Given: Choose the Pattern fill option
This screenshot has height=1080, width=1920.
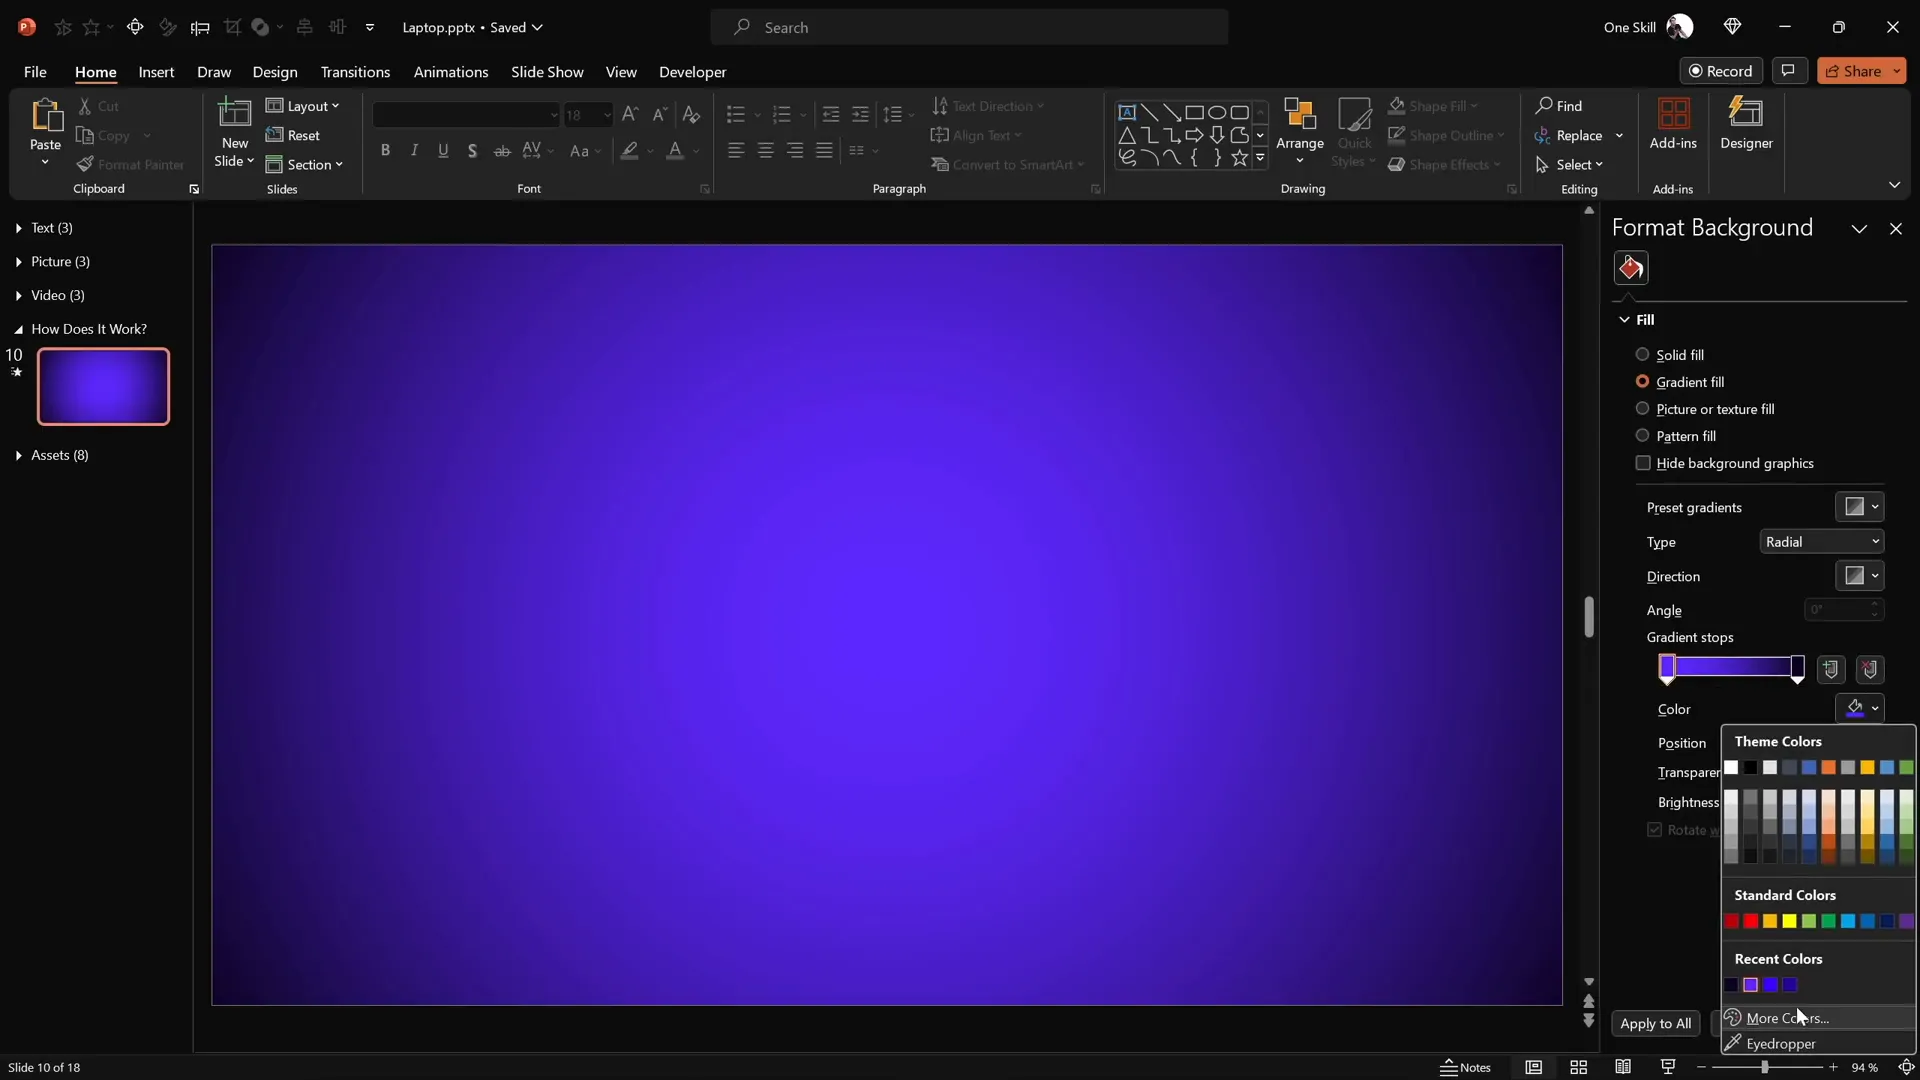Looking at the screenshot, I should click(x=1675, y=436).
